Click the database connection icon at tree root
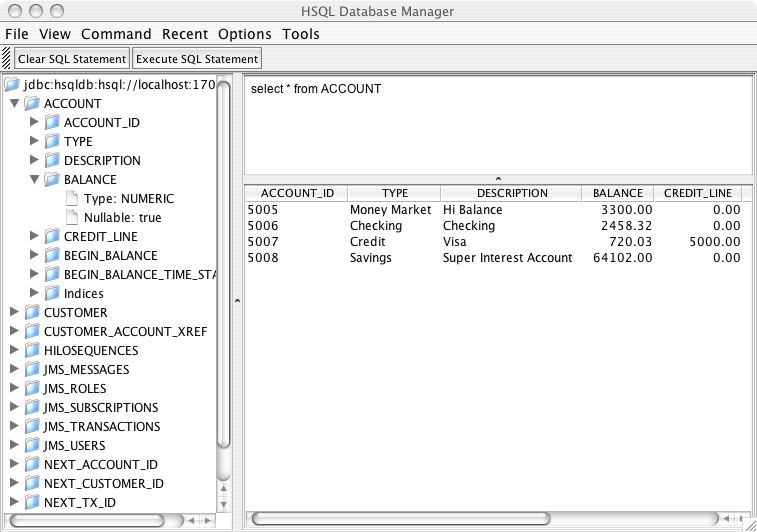 pyautogui.click(x=13, y=84)
